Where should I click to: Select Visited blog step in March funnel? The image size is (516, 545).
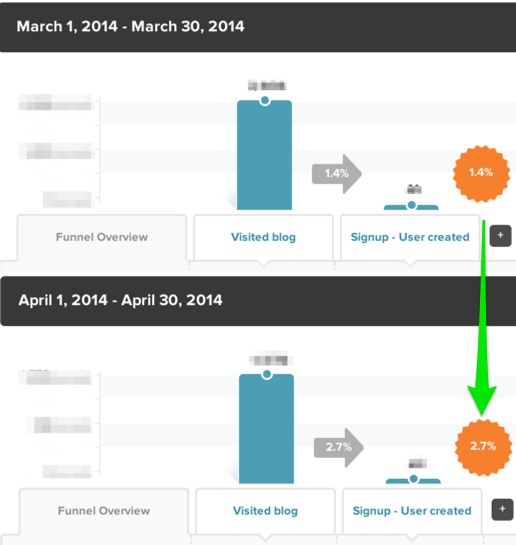pos(263,237)
